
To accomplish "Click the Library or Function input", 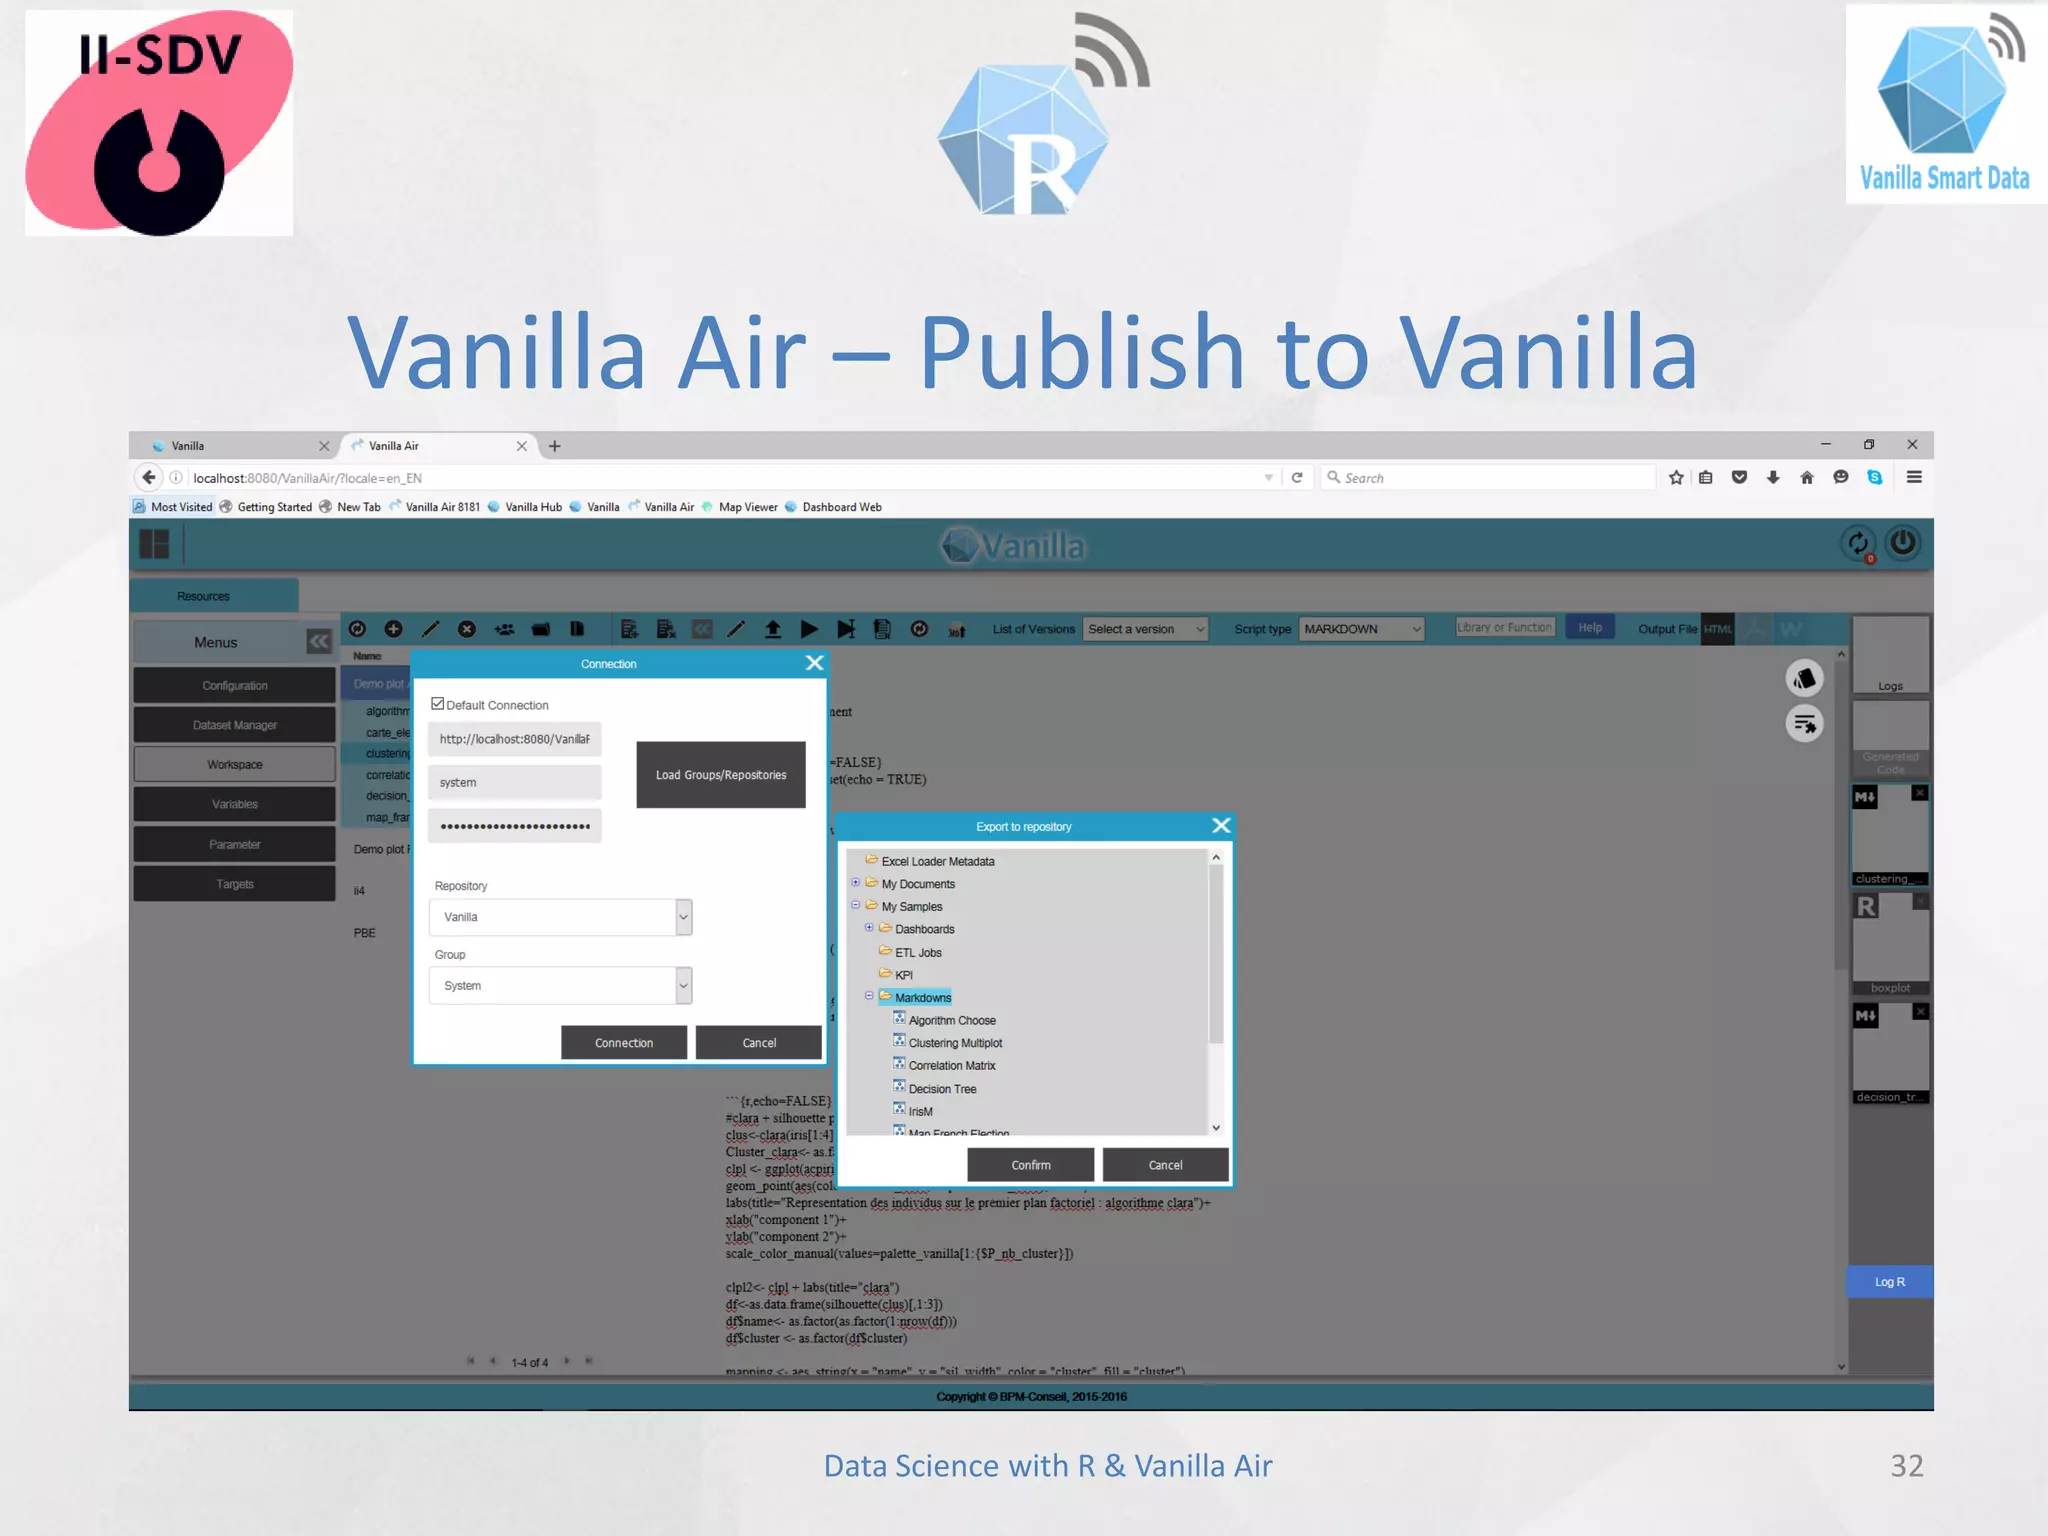I will coord(1505,628).
